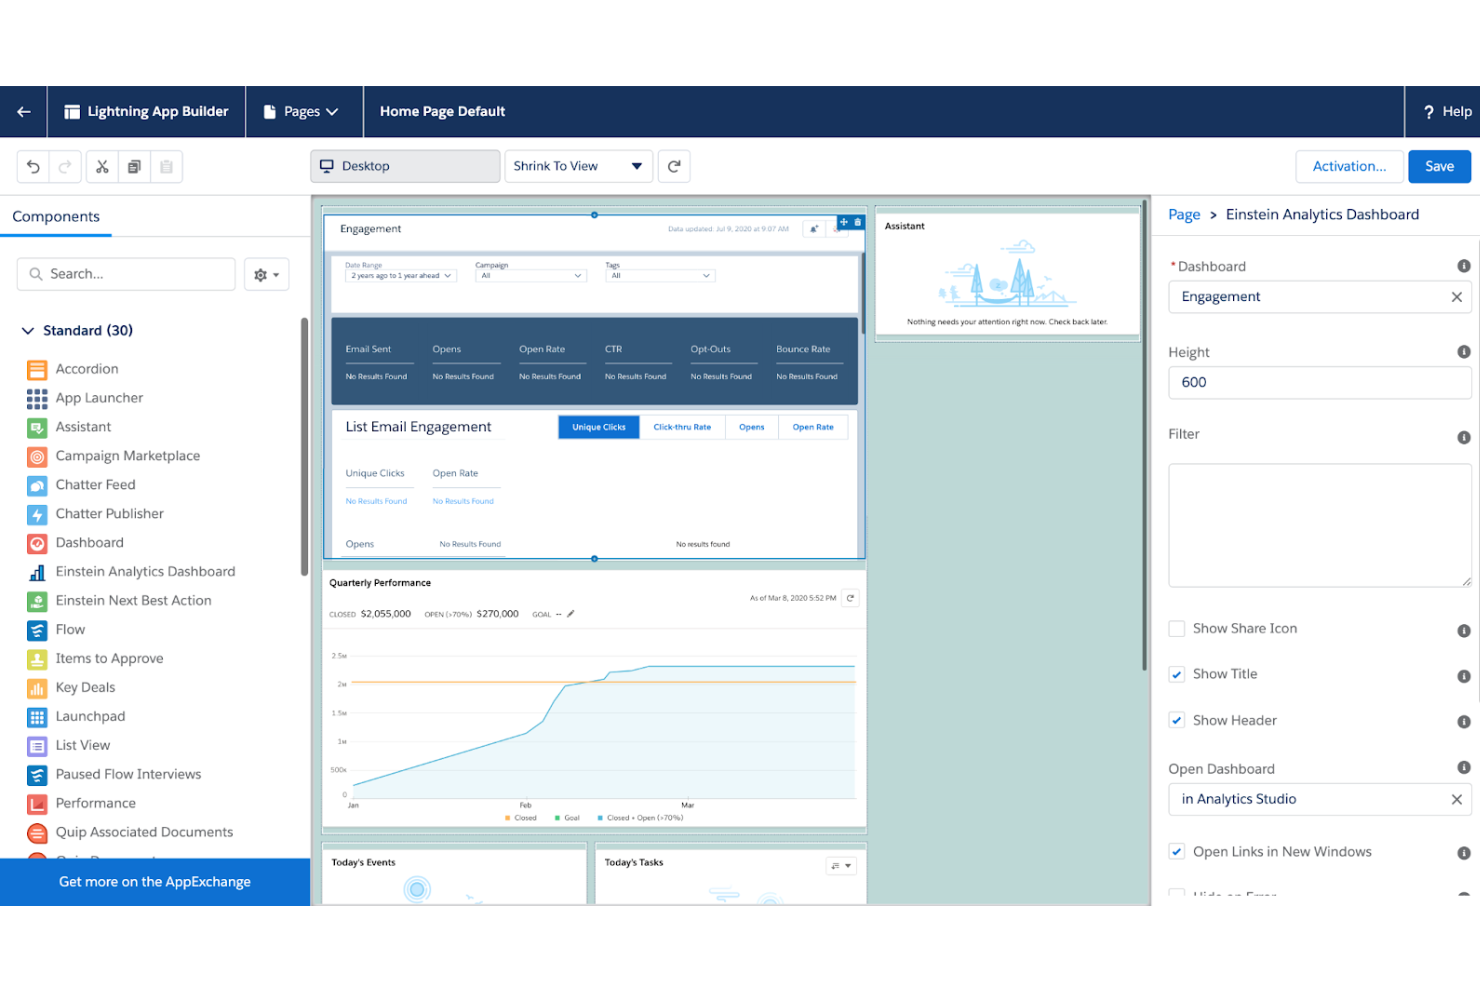
Task: Switch to Click-thru Rate tab
Action: (x=682, y=427)
